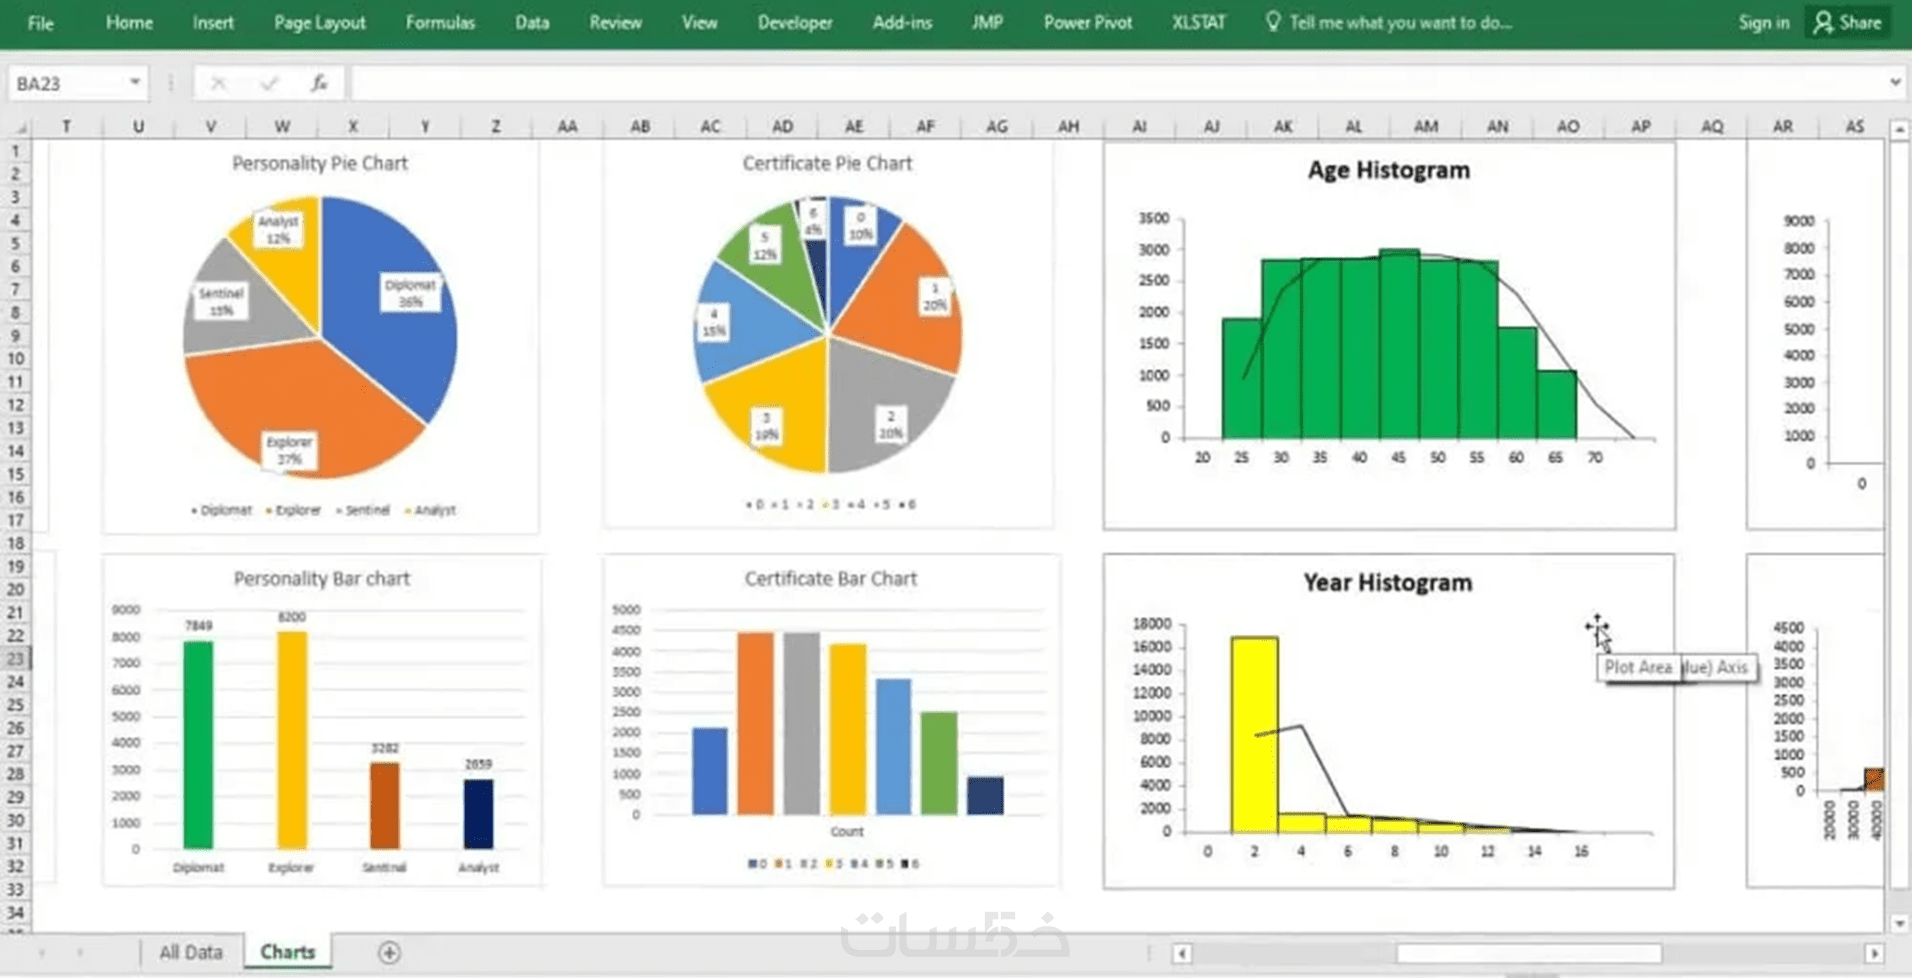Click the Tell me lightbulb icon
Screen dimensions: 1912x978
(x=1272, y=21)
